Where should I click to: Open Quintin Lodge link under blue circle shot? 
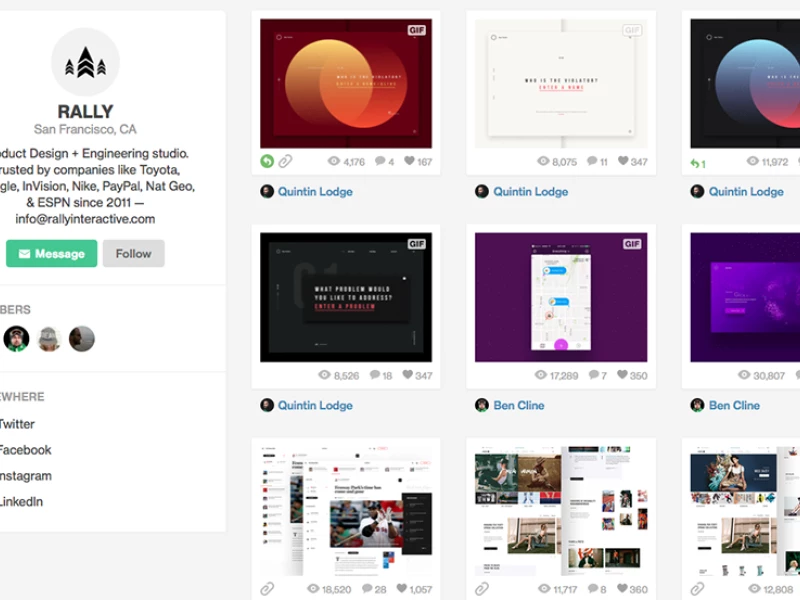tap(746, 192)
